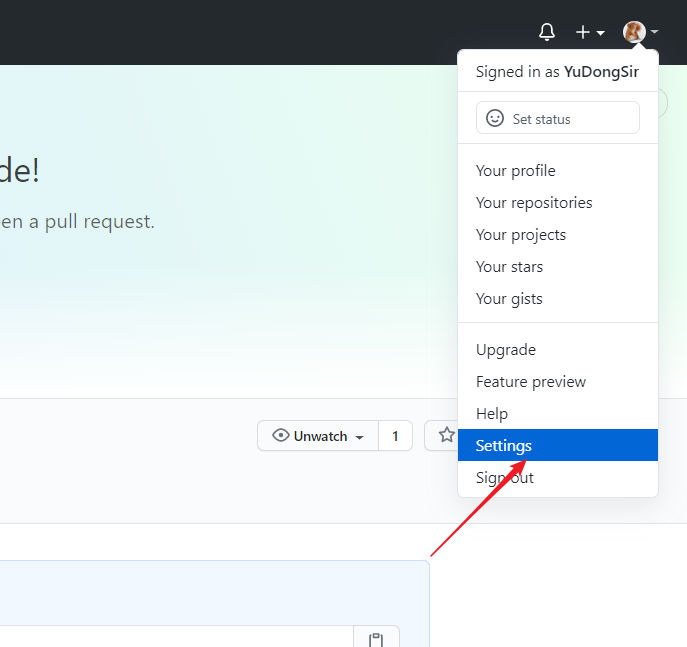The height and width of the screenshot is (647, 687).
Task: Sign out of the account
Action: coord(558,477)
